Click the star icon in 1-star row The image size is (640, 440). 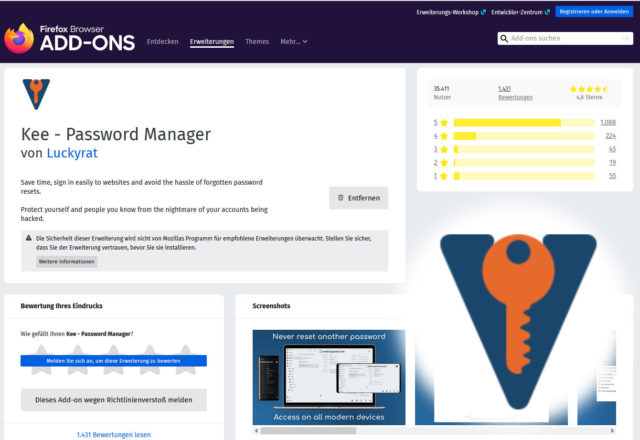point(444,176)
